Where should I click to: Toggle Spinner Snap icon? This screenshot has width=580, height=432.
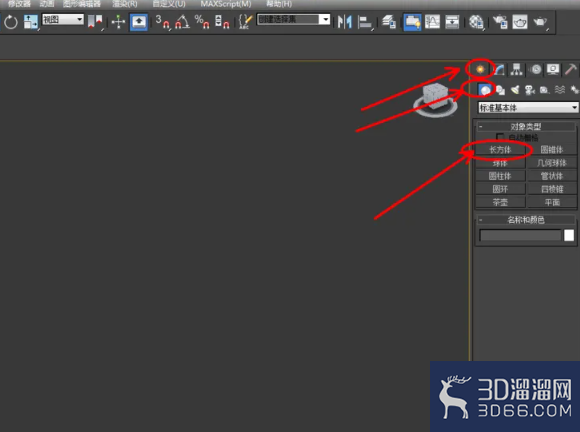(222, 22)
